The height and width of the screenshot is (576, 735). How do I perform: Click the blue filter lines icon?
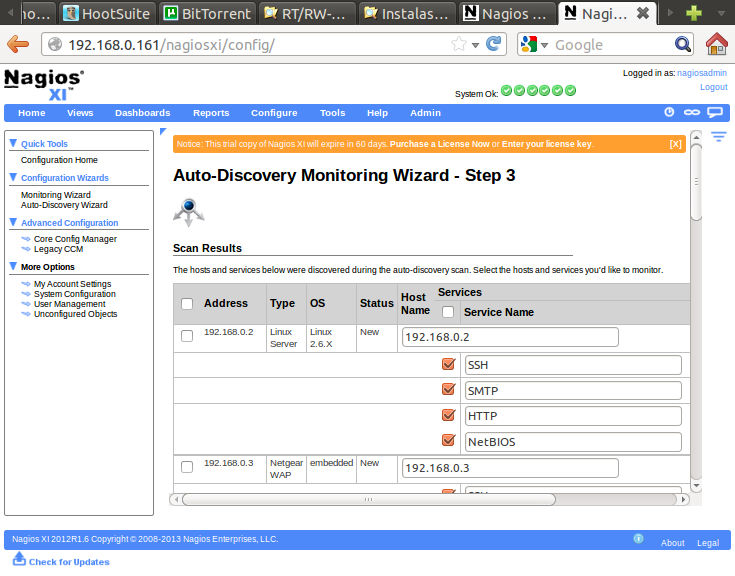click(718, 137)
